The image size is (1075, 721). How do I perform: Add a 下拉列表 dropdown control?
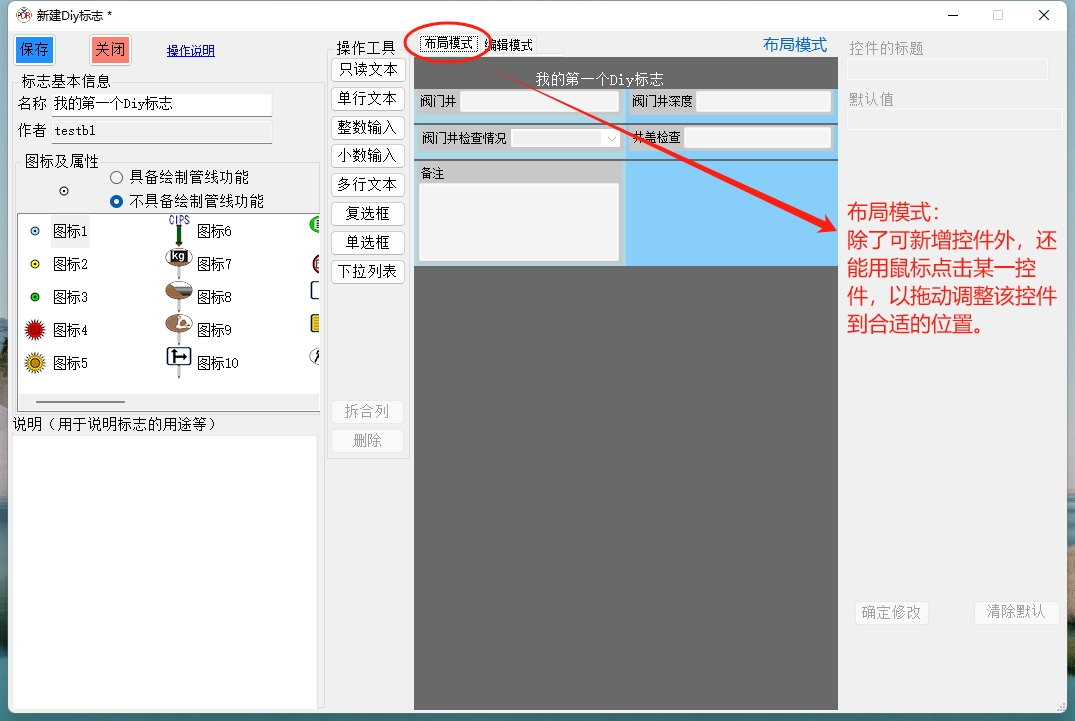[x=367, y=272]
